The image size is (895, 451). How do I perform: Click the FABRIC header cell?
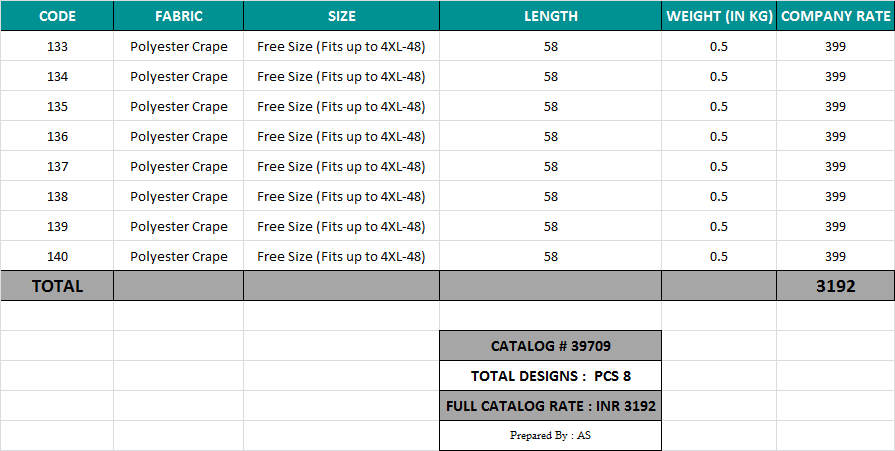tap(179, 16)
